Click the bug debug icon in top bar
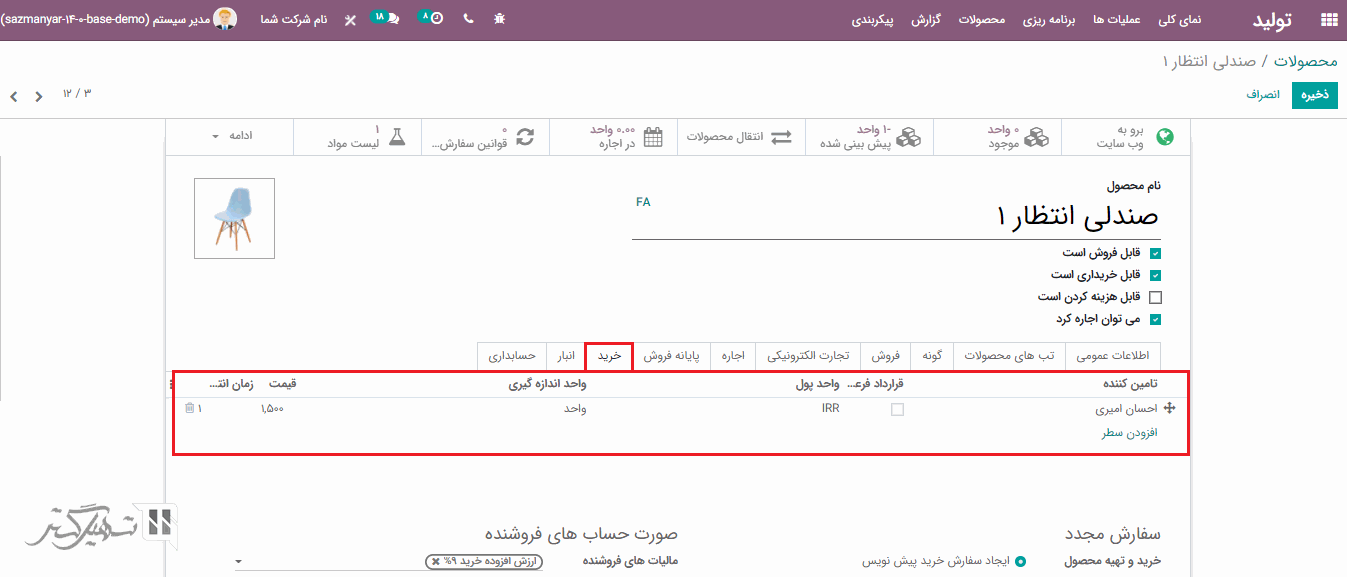Image resolution: width=1347 pixels, height=577 pixels. click(500, 19)
